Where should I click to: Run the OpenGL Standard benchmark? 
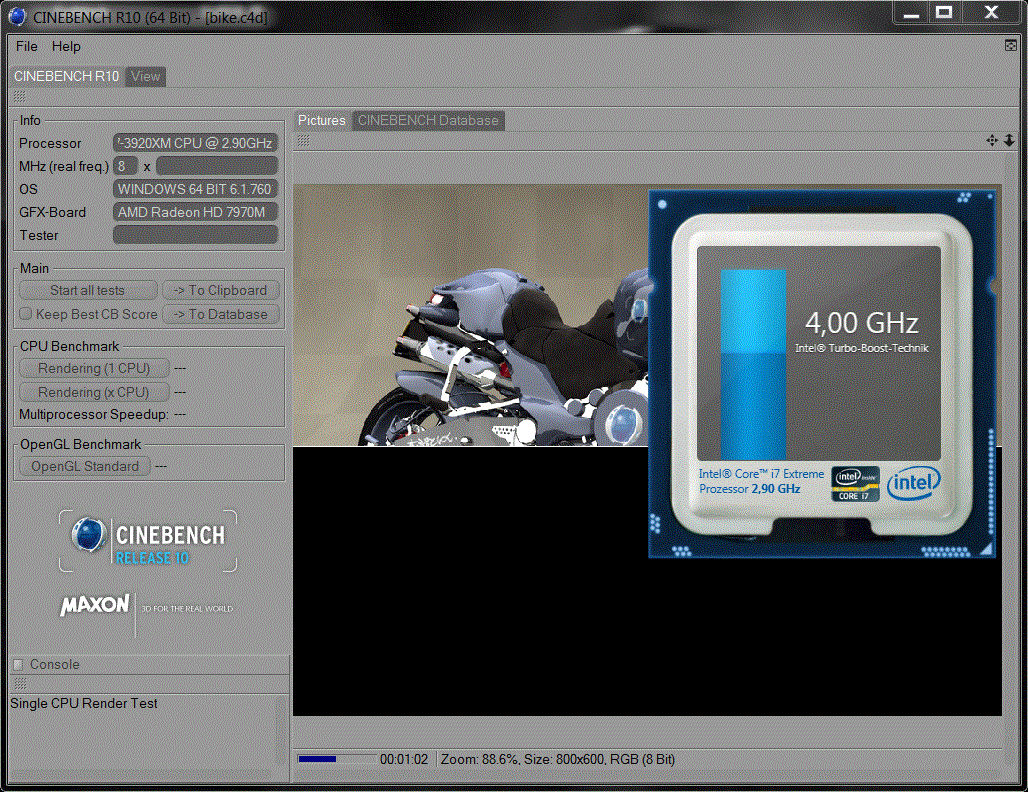coord(85,466)
